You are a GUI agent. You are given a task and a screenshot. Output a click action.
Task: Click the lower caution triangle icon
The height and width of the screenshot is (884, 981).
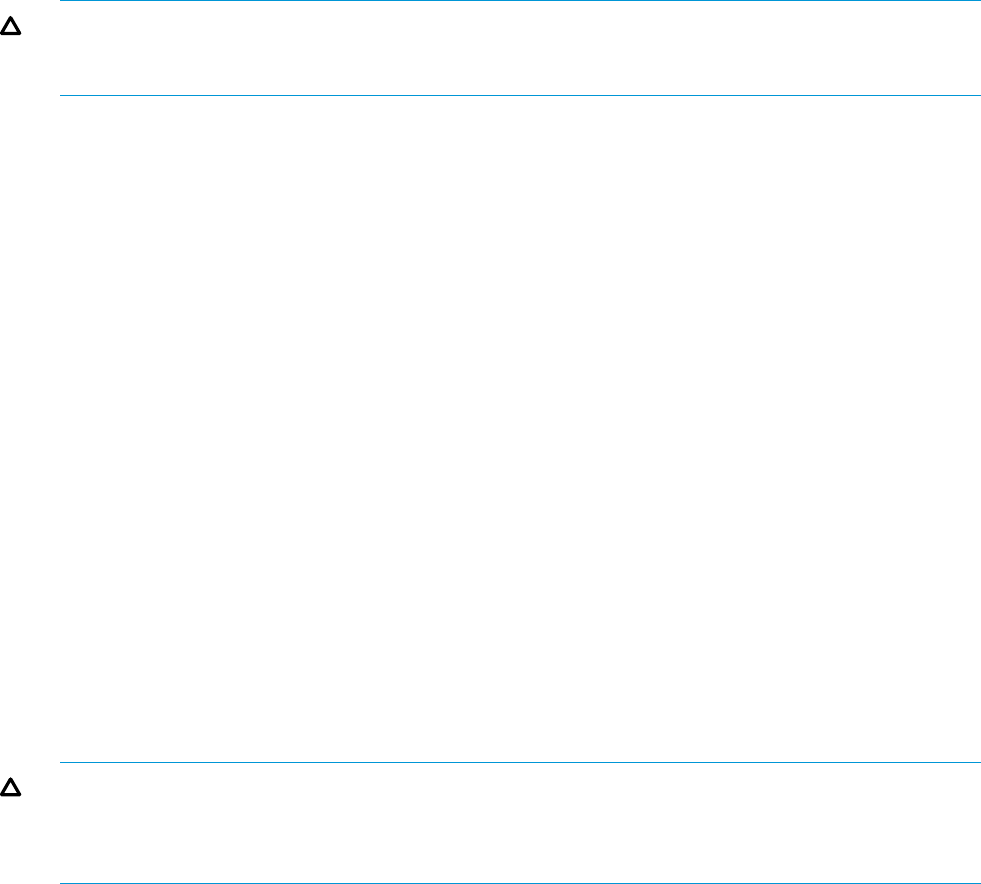(11, 787)
